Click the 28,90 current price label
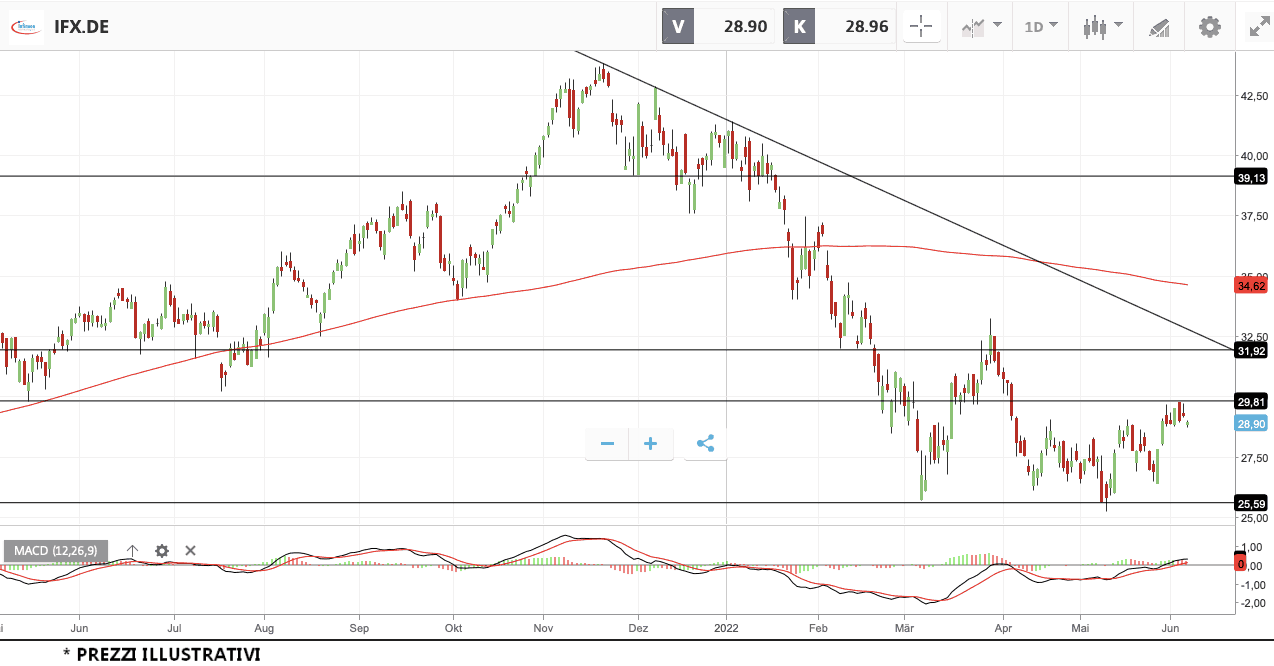 click(1252, 423)
